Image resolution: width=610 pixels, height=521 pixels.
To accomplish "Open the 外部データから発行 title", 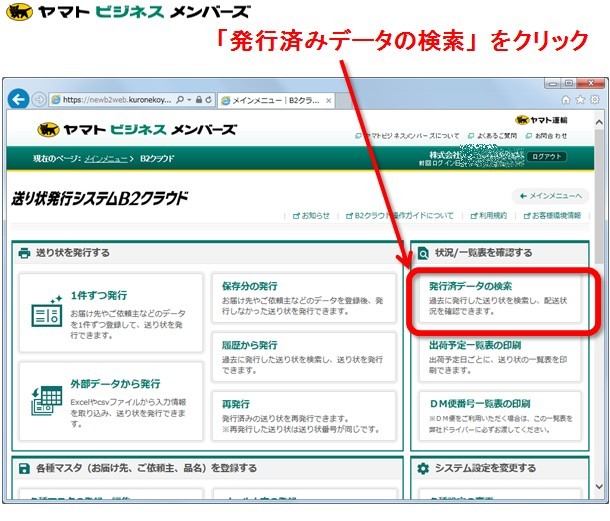I will click(115, 384).
